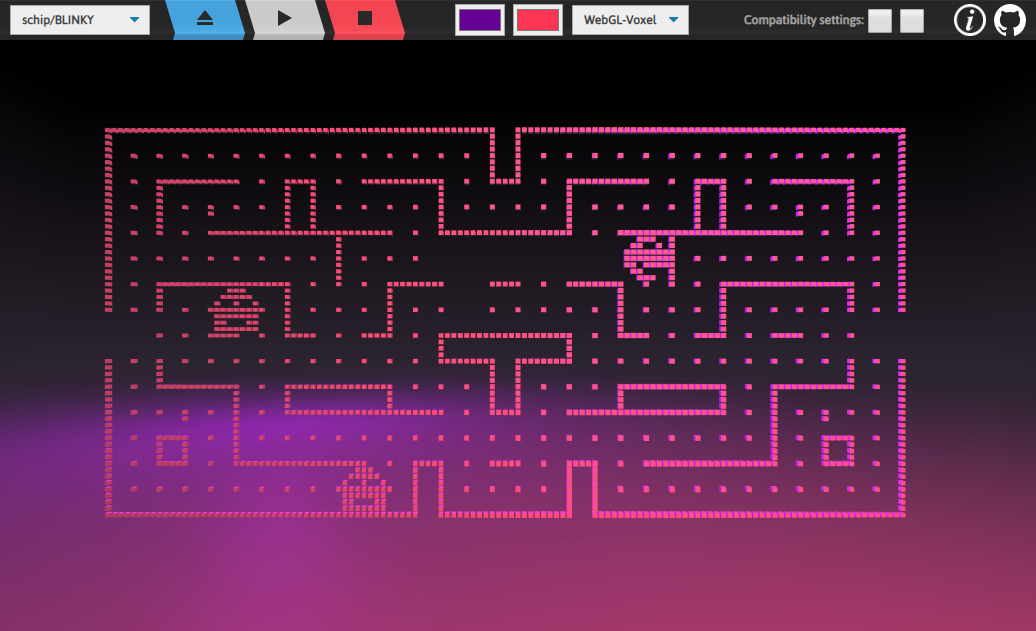Click the Compatibility settings label
The image size is (1036, 631).
coord(803,20)
